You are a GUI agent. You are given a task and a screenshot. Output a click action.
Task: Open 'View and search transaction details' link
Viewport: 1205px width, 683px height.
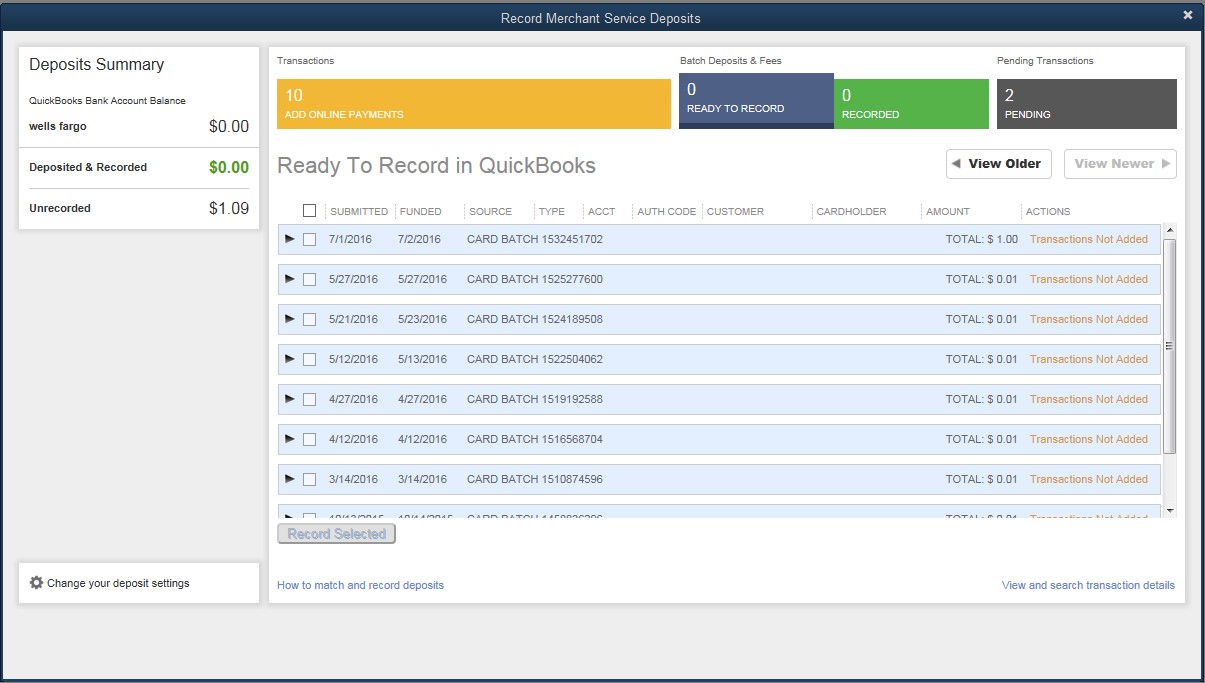(1088, 585)
